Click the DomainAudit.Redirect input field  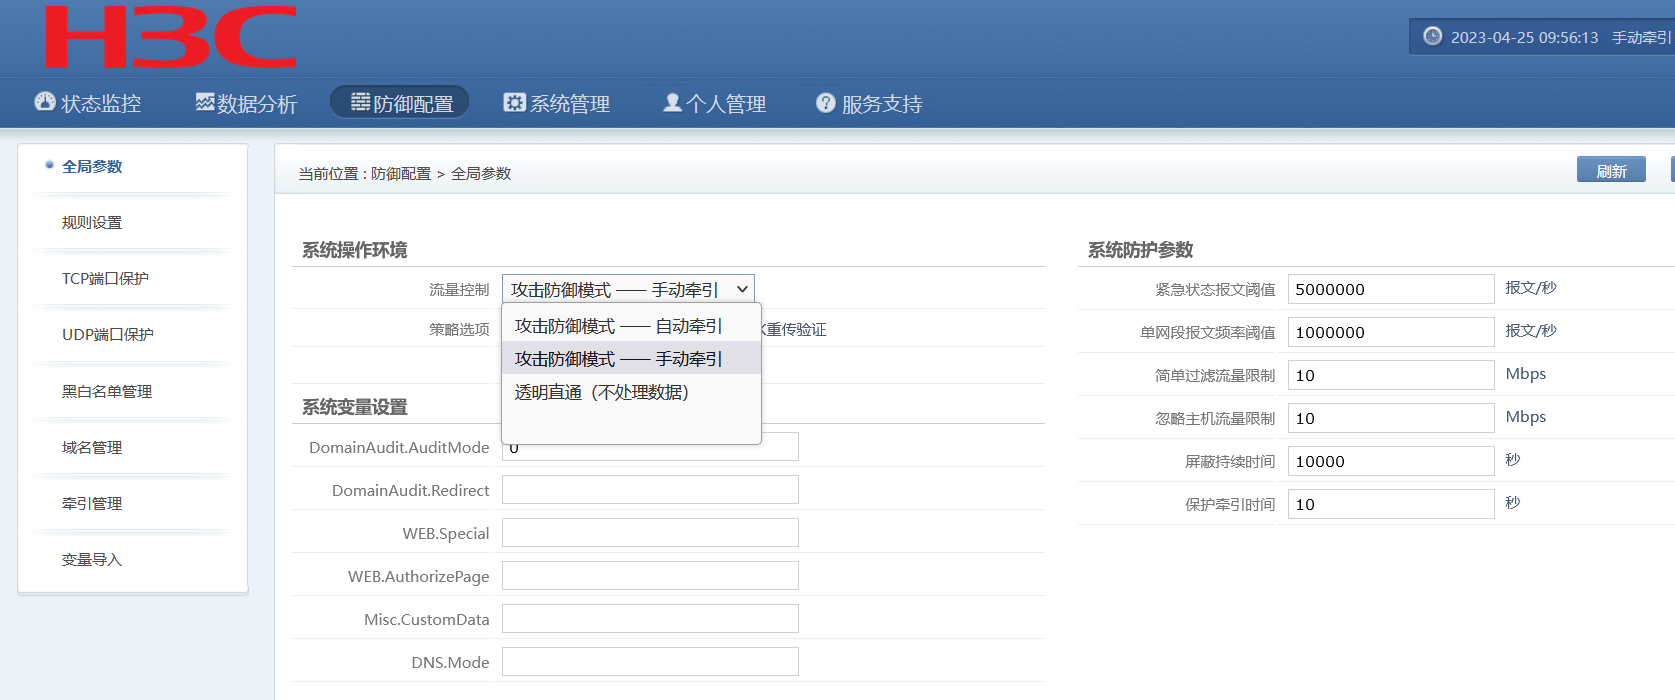point(650,490)
